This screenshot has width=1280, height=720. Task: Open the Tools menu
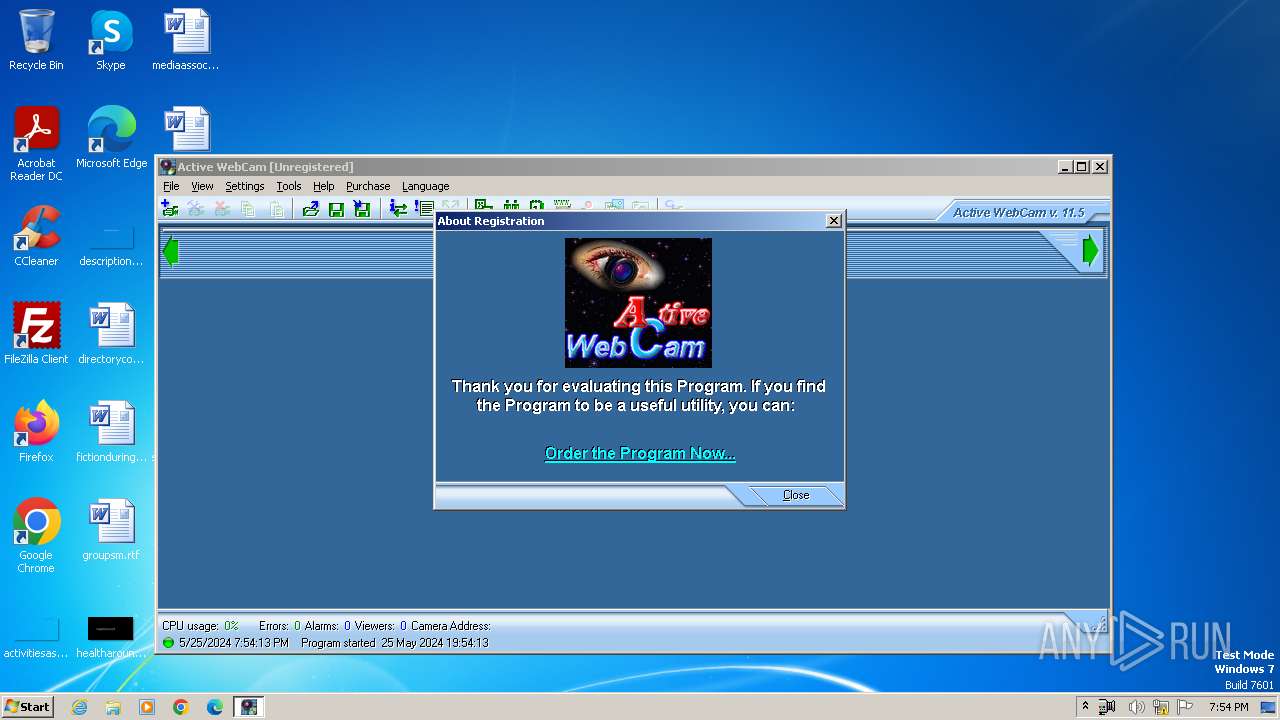pos(289,186)
